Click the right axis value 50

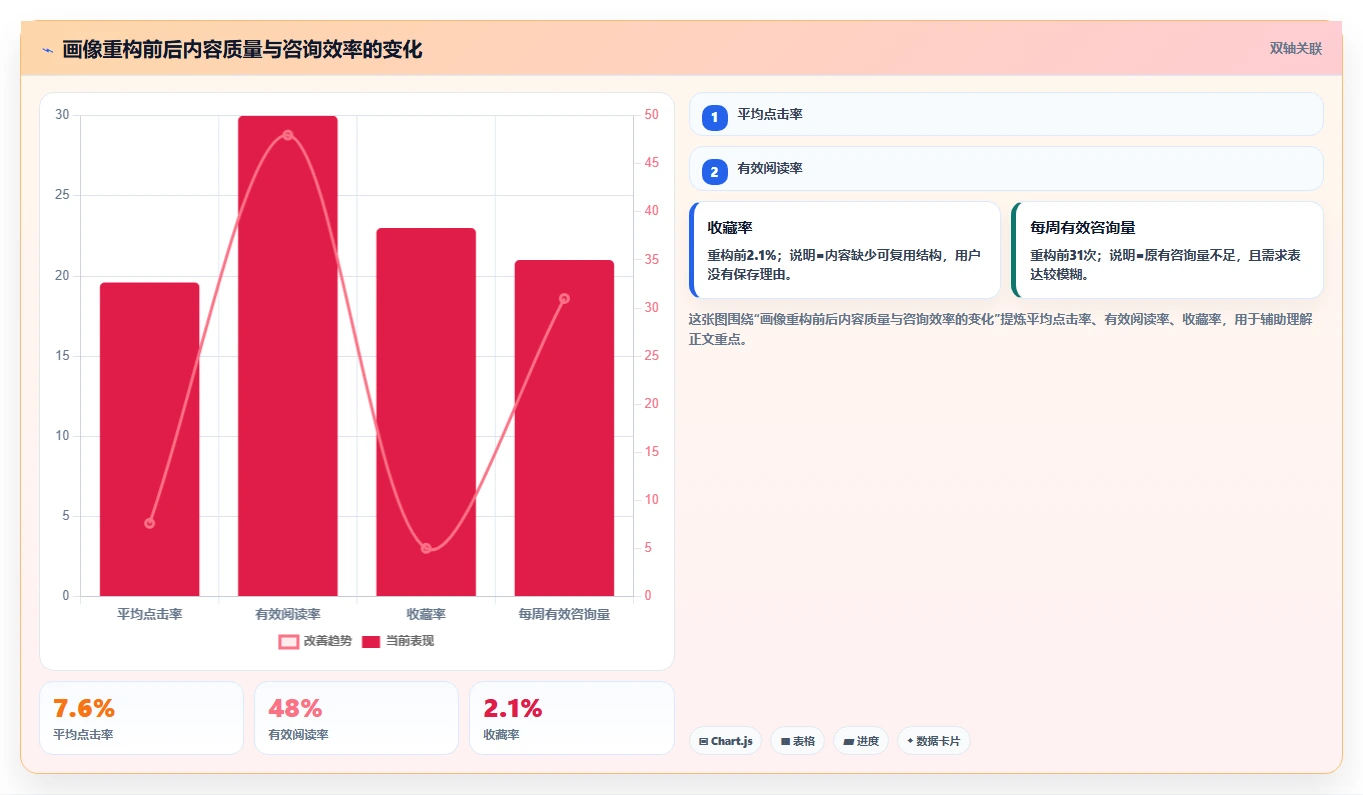651,115
